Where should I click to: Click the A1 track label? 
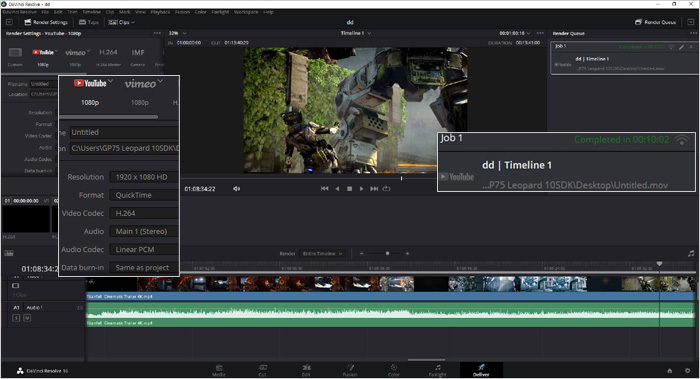[16, 308]
